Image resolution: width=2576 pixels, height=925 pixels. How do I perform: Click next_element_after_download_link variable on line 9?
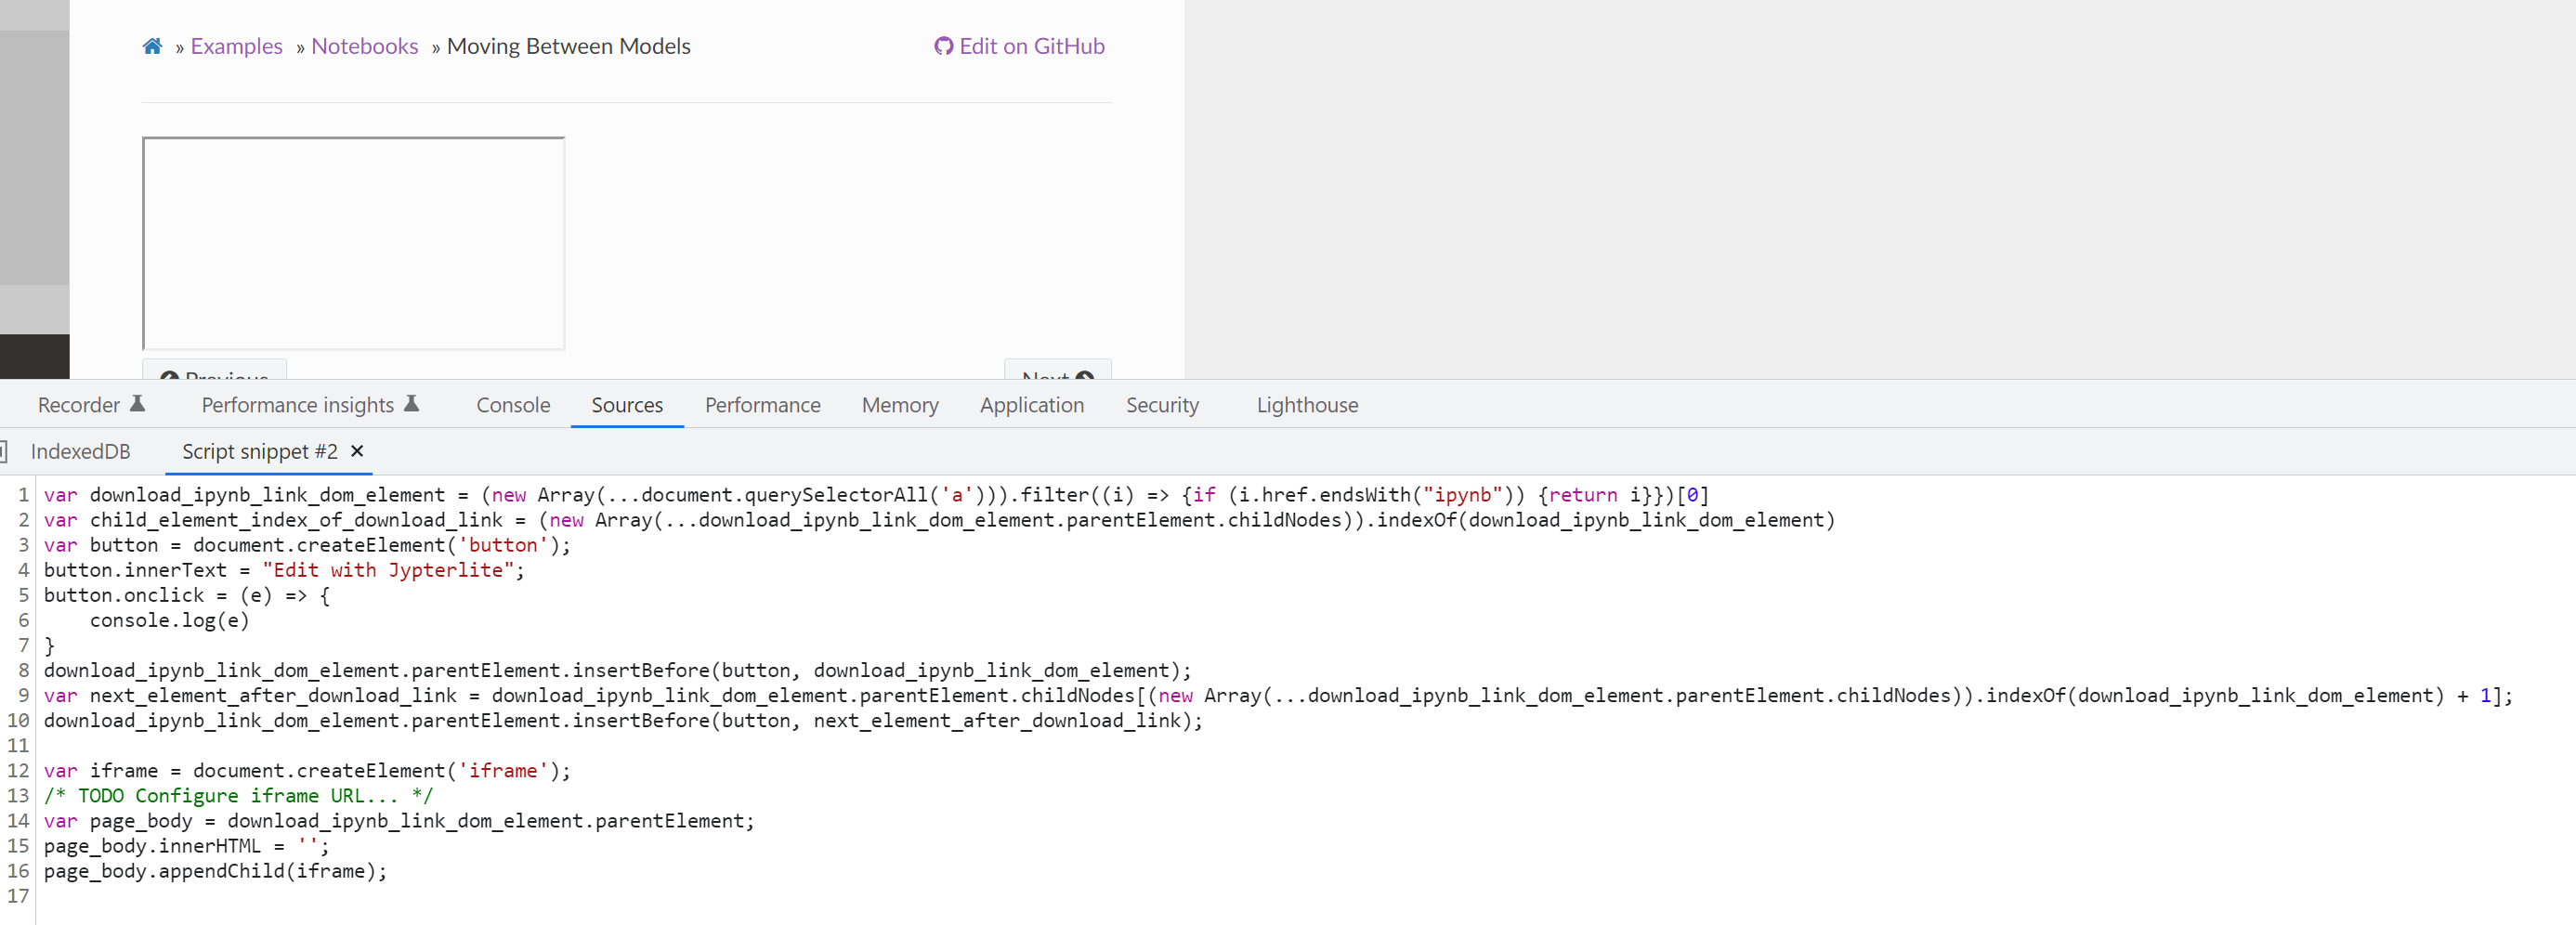tap(273, 695)
